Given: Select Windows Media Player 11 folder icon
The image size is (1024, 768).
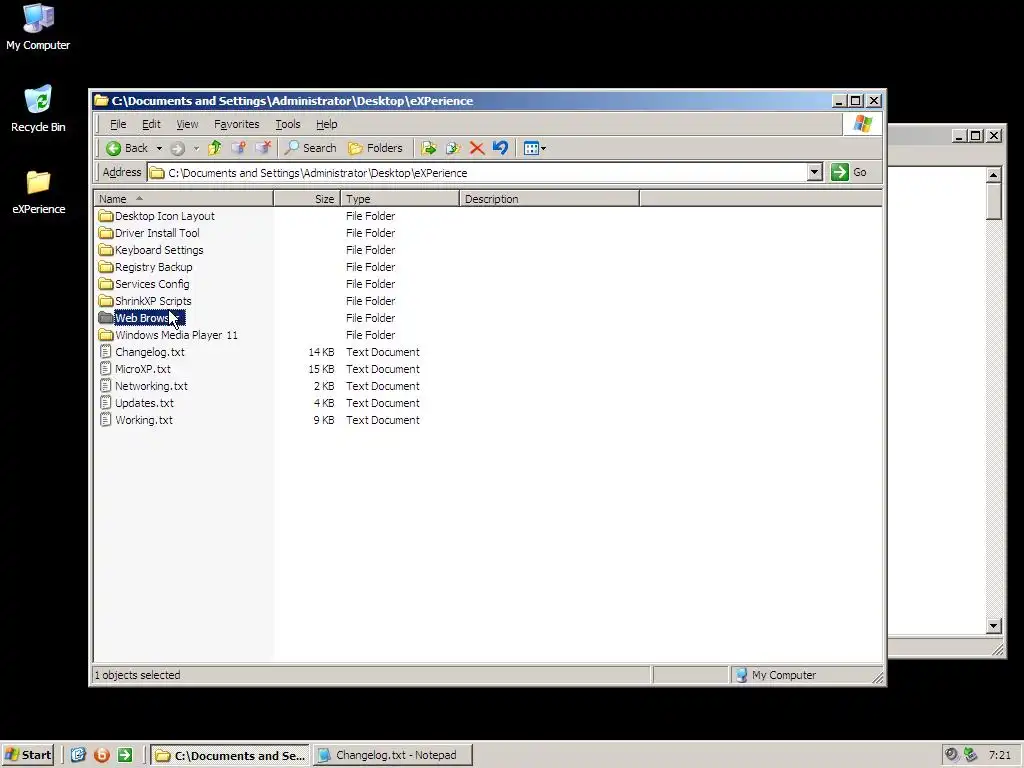Looking at the screenshot, I should point(106,334).
